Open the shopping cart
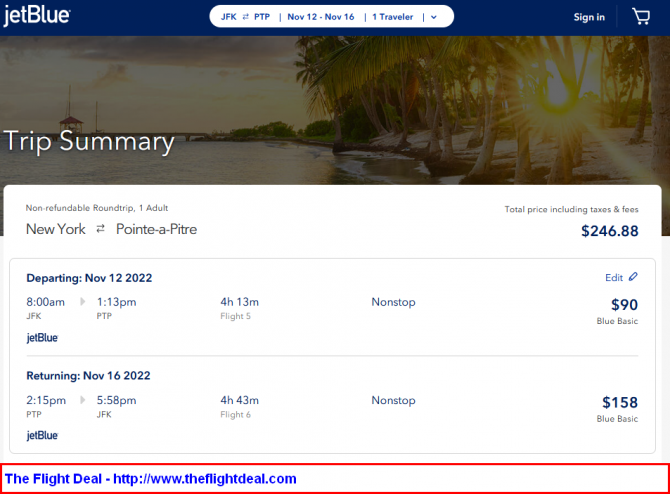 pos(640,16)
